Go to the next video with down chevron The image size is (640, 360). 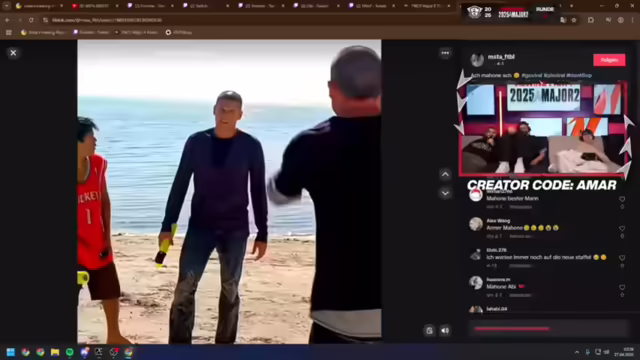[x=445, y=193]
